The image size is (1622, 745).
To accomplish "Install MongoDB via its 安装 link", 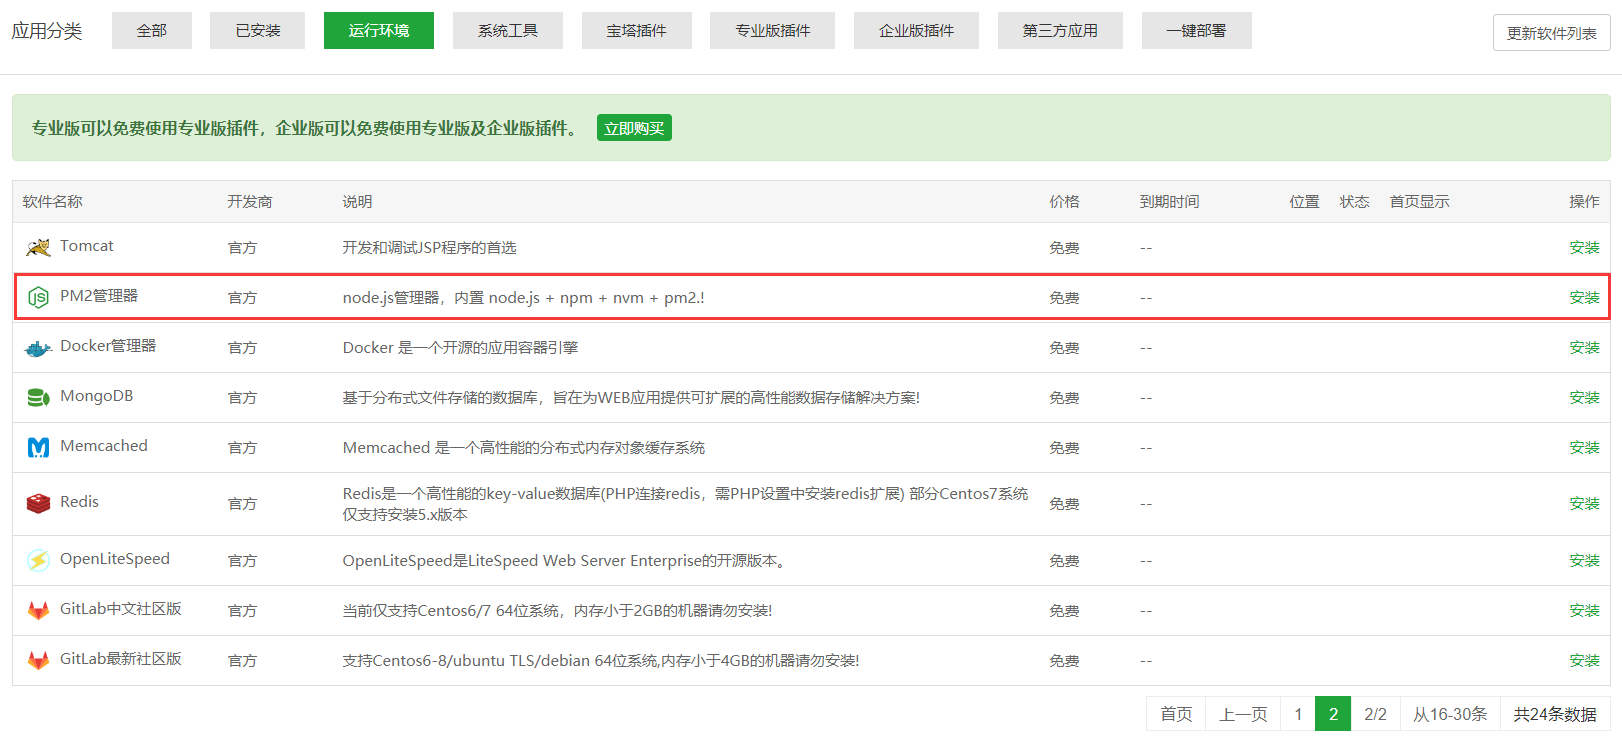I will point(1584,397).
